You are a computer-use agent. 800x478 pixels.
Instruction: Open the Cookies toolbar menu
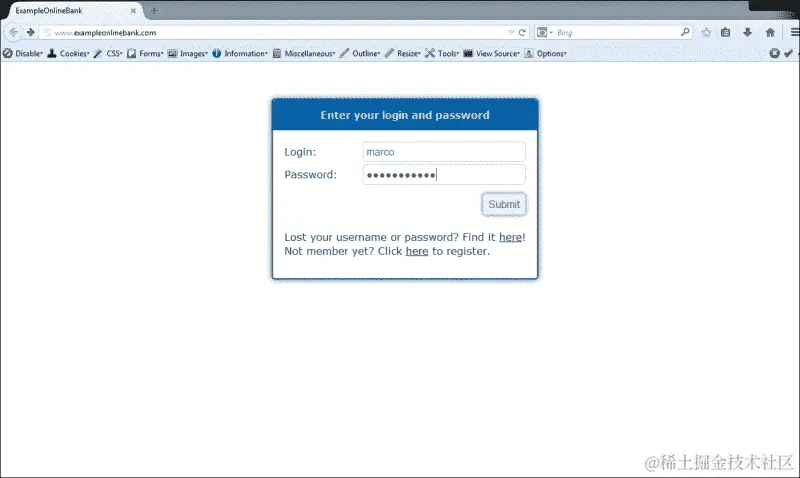coord(68,53)
